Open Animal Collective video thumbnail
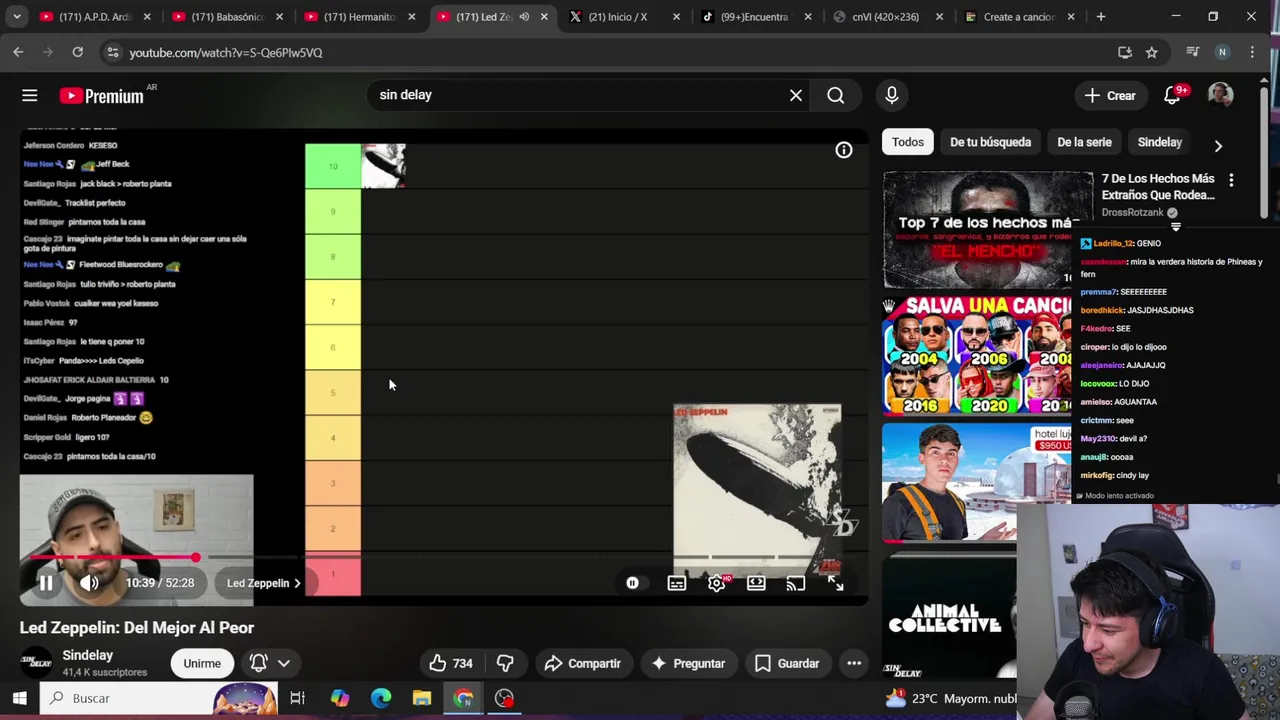The height and width of the screenshot is (720, 1280). click(949, 617)
